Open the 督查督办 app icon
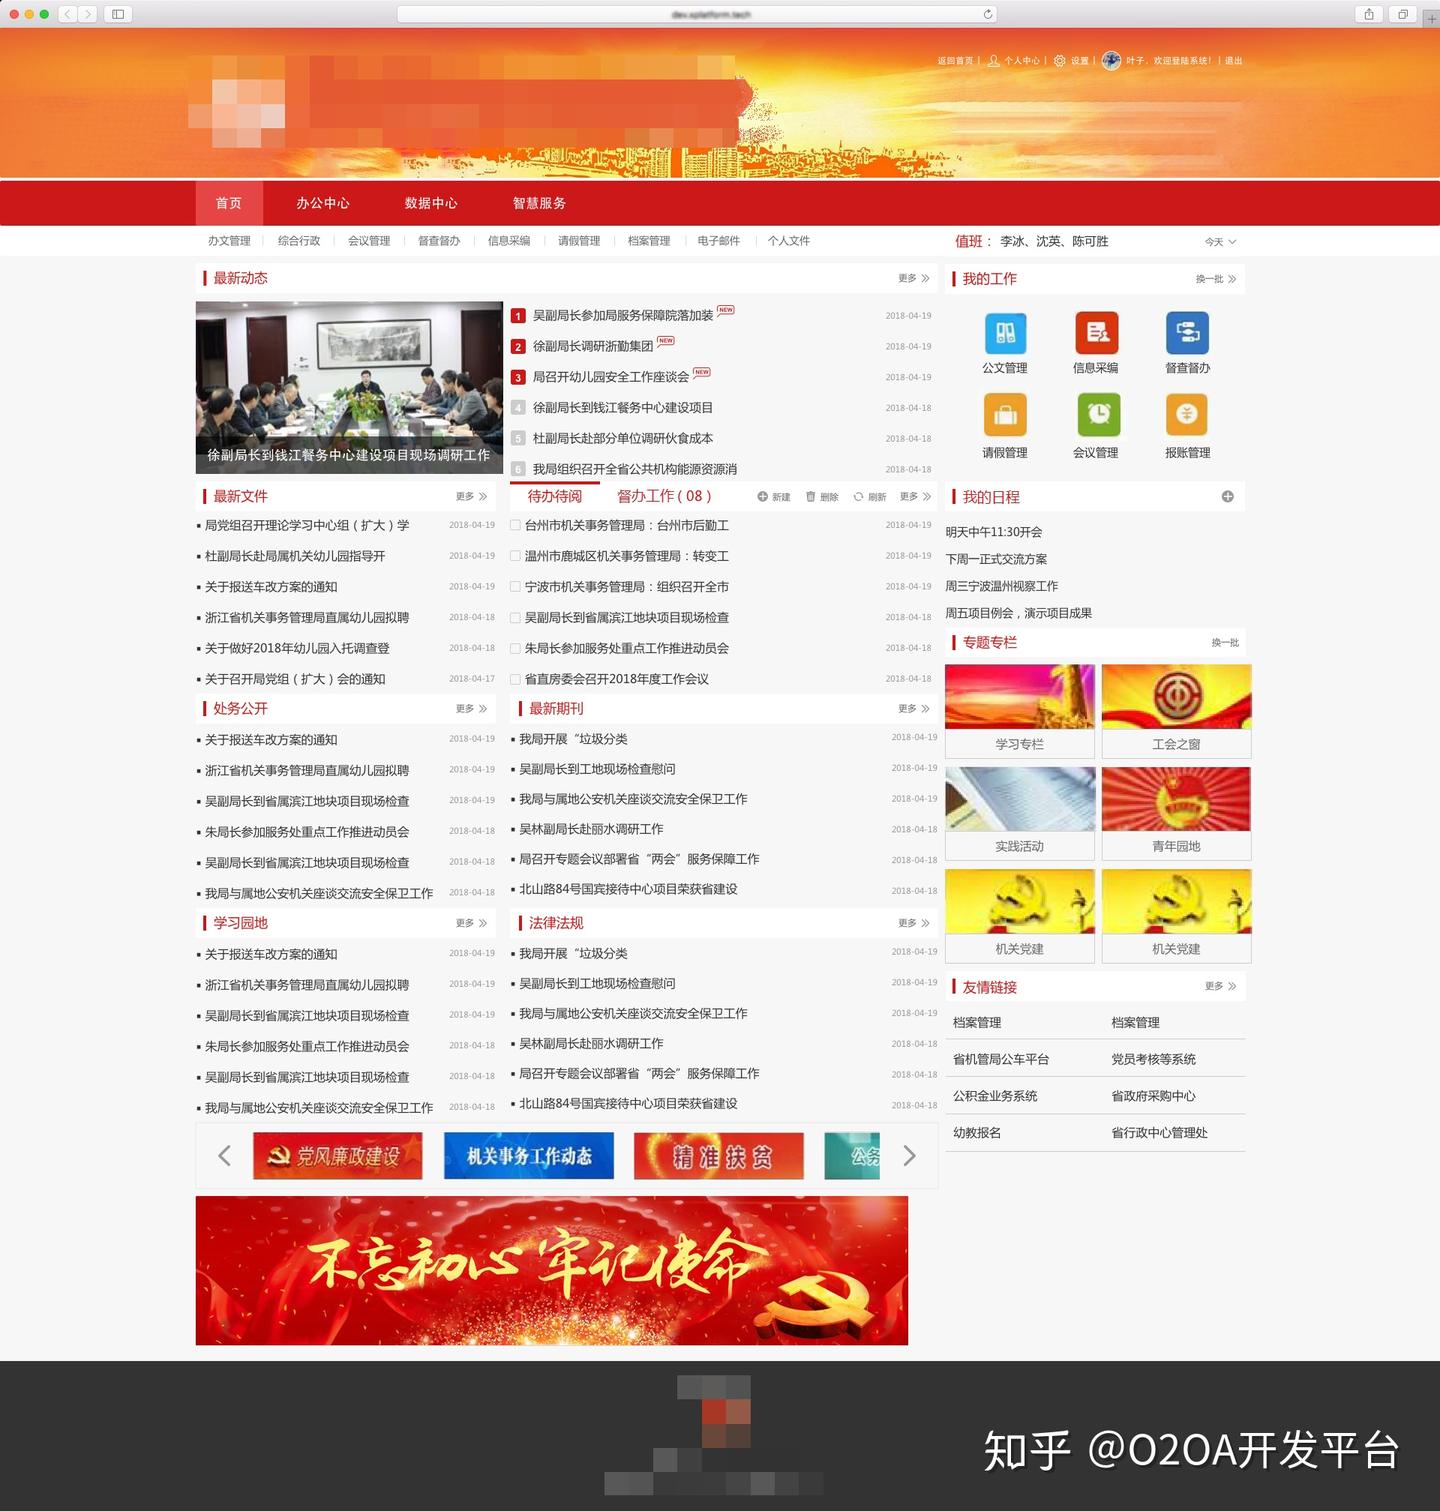Image resolution: width=1440 pixels, height=1511 pixels. click(1188, 335)
